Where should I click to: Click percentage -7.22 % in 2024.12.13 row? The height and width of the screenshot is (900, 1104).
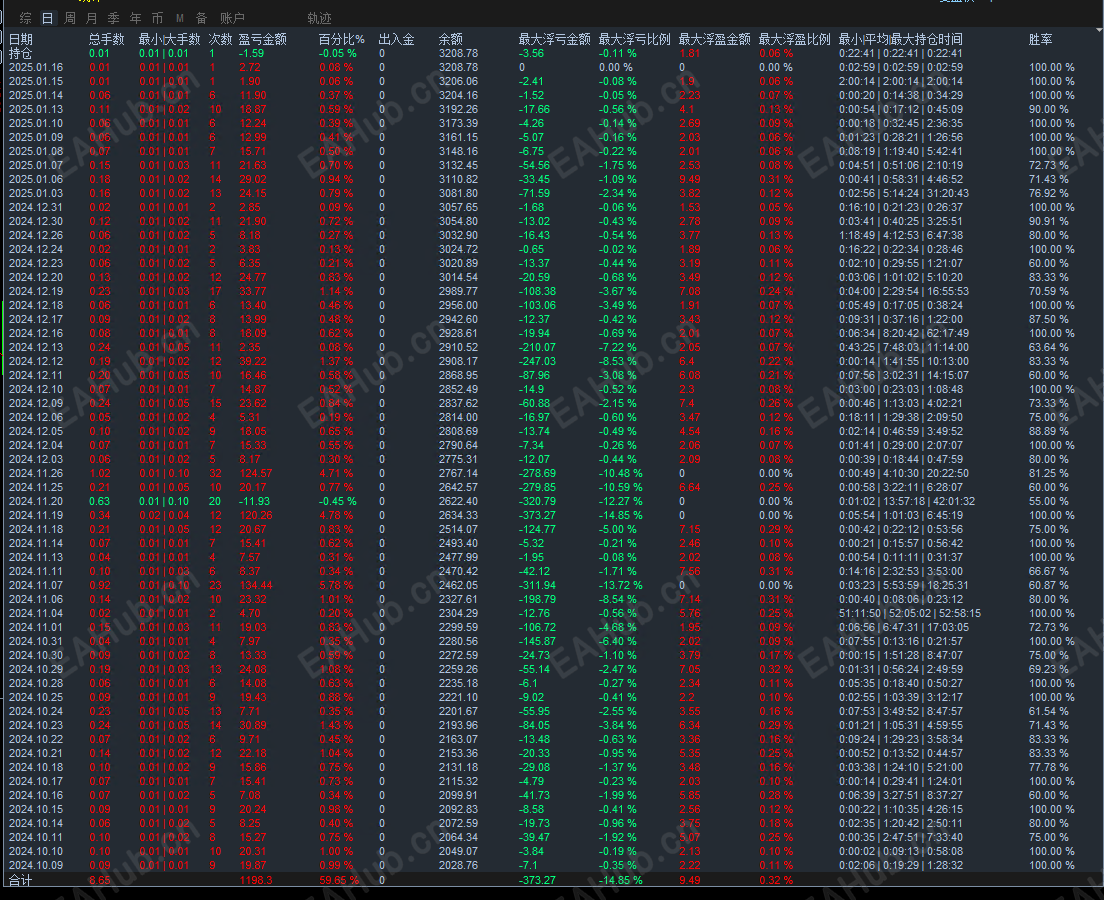[x=618, y=347]
